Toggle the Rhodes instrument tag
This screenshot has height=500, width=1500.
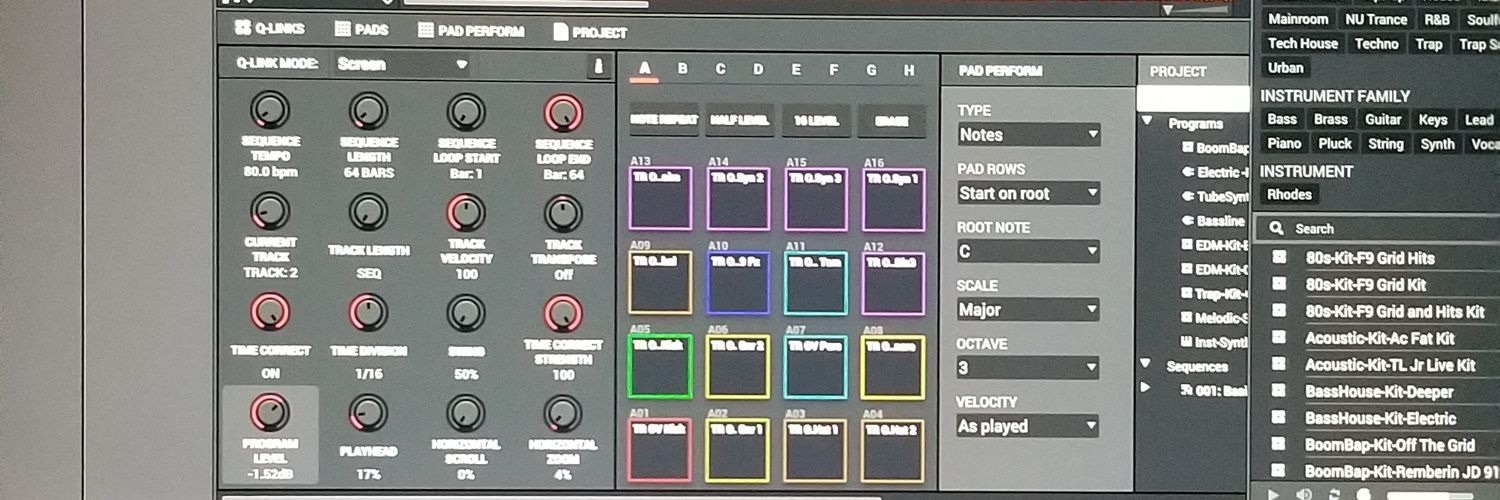point(1289,195)
